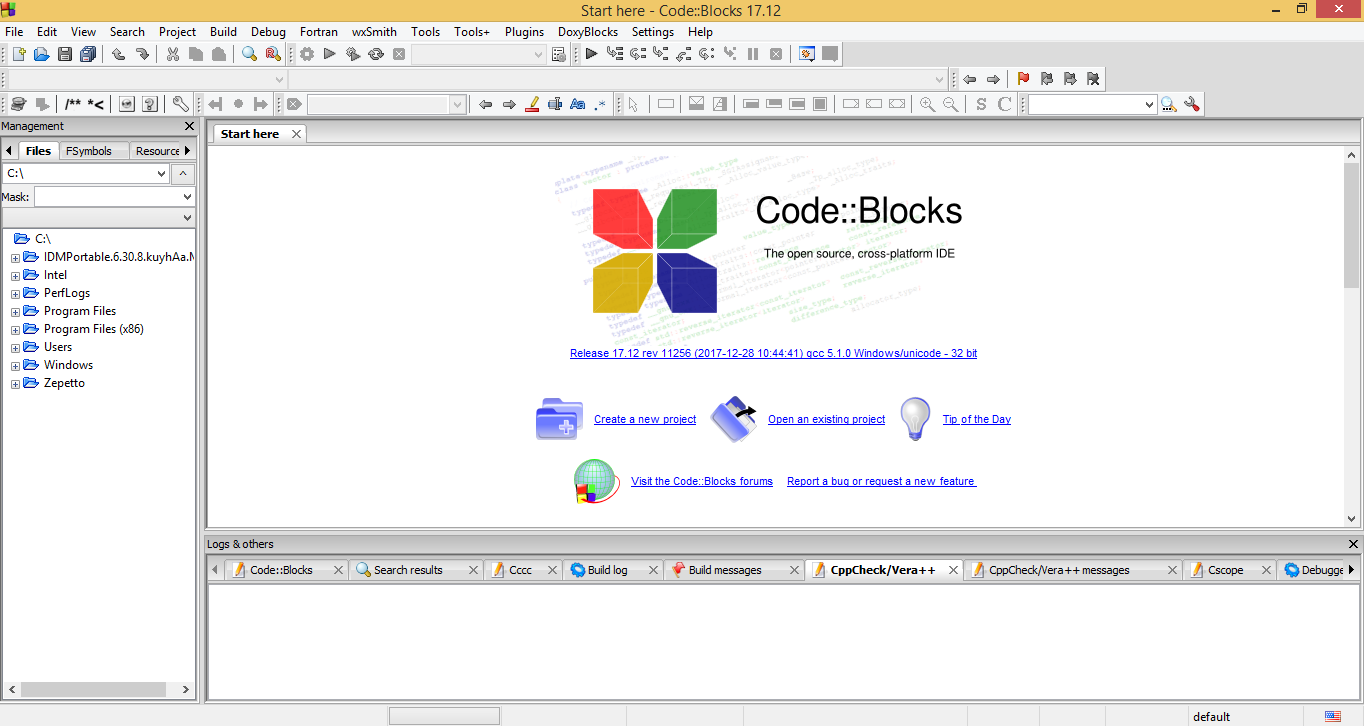Screen dimensions: 1364x726
Task: Click the Start here page vertical scrollbar
Action: tap(1352, 337)
